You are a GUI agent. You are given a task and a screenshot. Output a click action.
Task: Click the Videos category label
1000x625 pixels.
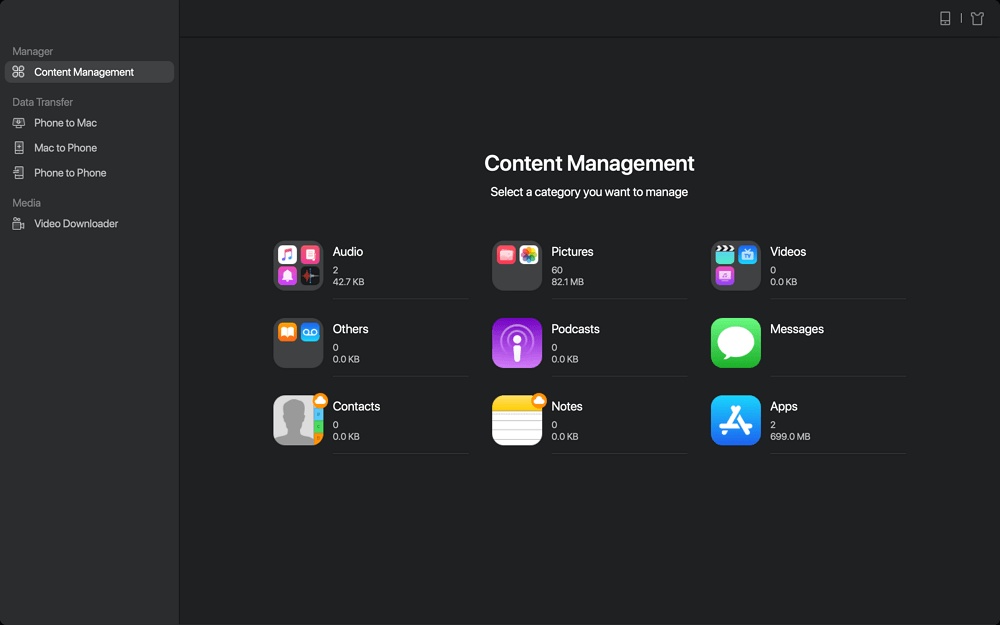[x=788, y=252]
